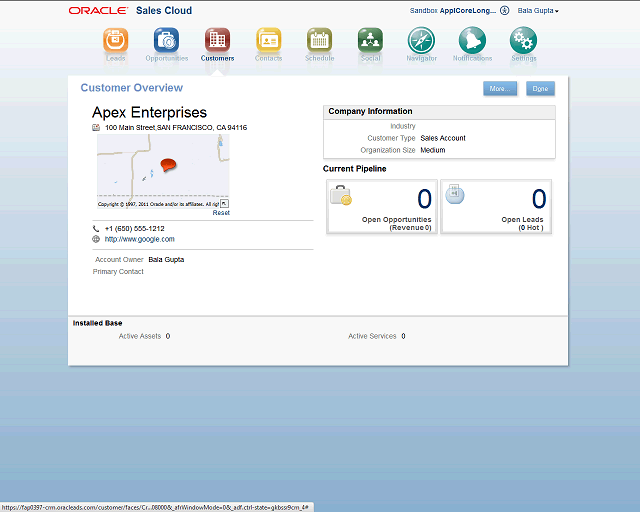Viewport: 640px width, 512px height.
Task: Click the Sandbox ApplCoreLong... link
Action: (453, 11)
